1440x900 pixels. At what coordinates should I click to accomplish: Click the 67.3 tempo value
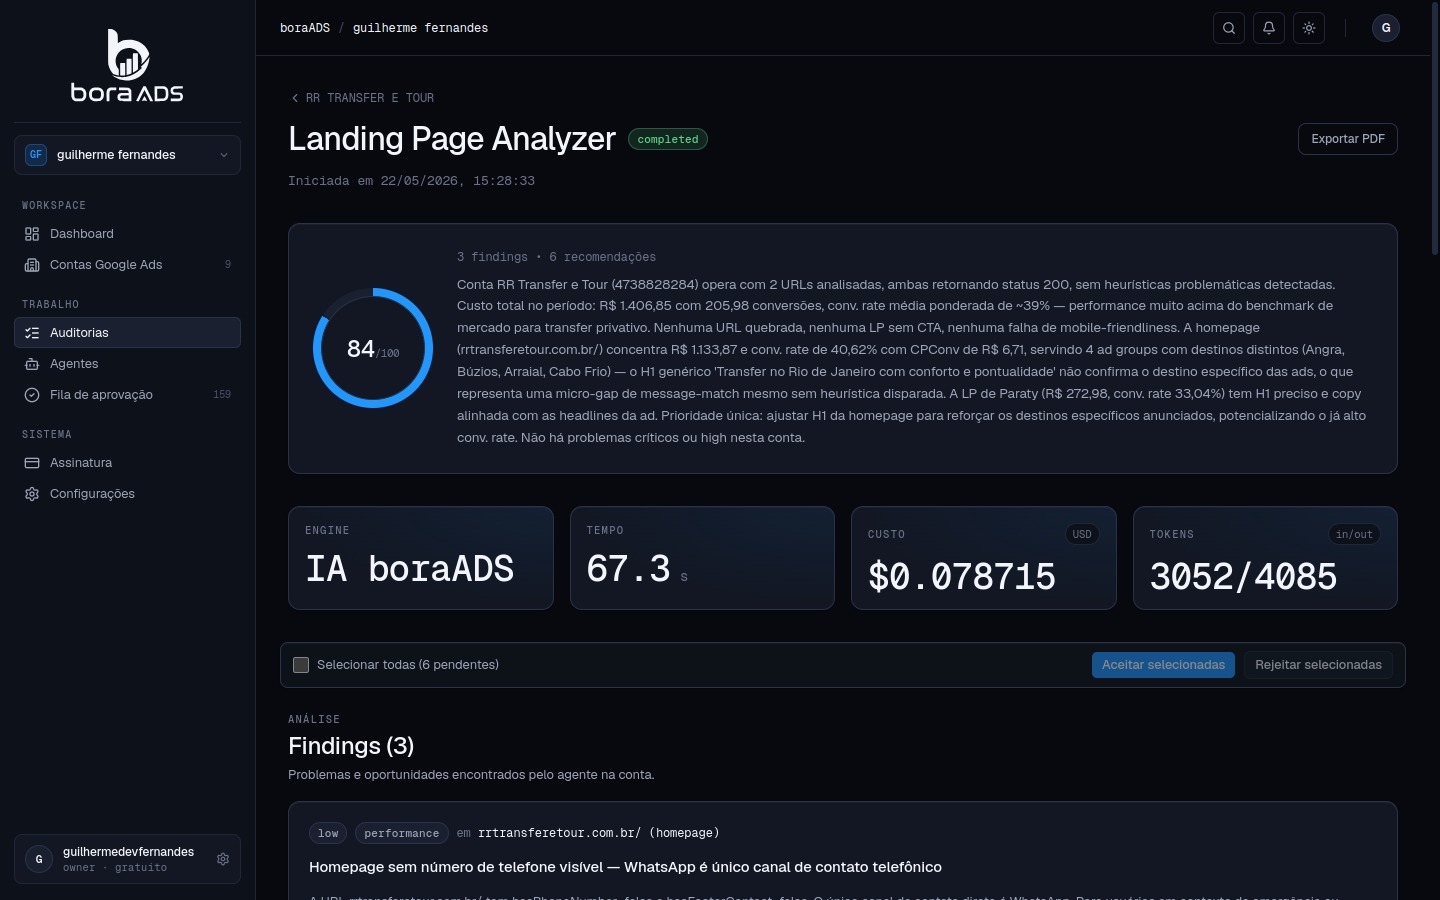click(628, 569)
